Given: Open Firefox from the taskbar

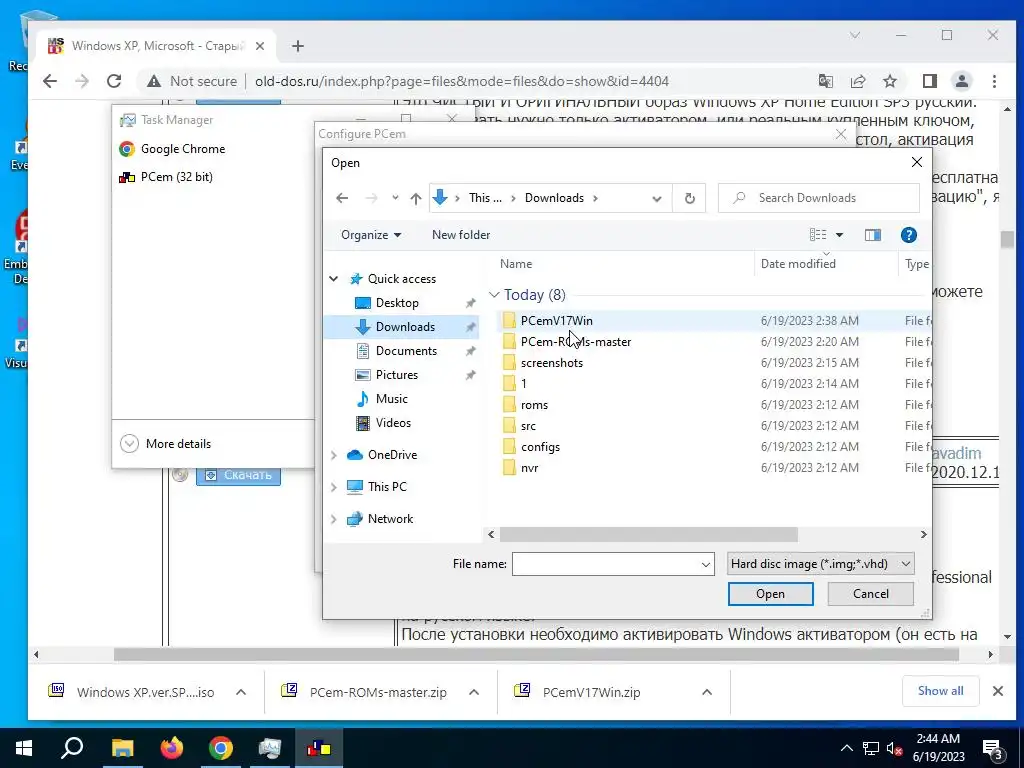Looking at the screenshot, I should pos(172,748).
